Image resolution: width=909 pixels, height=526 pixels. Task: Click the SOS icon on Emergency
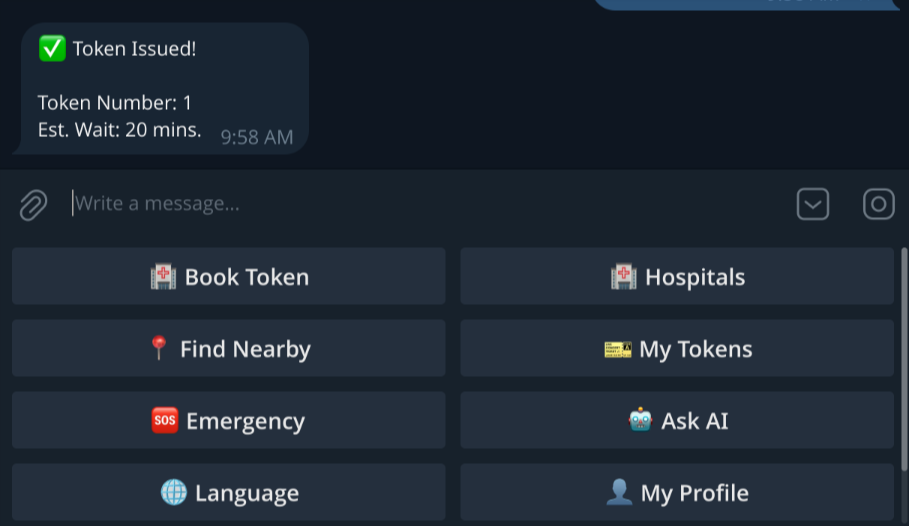click(x=164, y=421)
